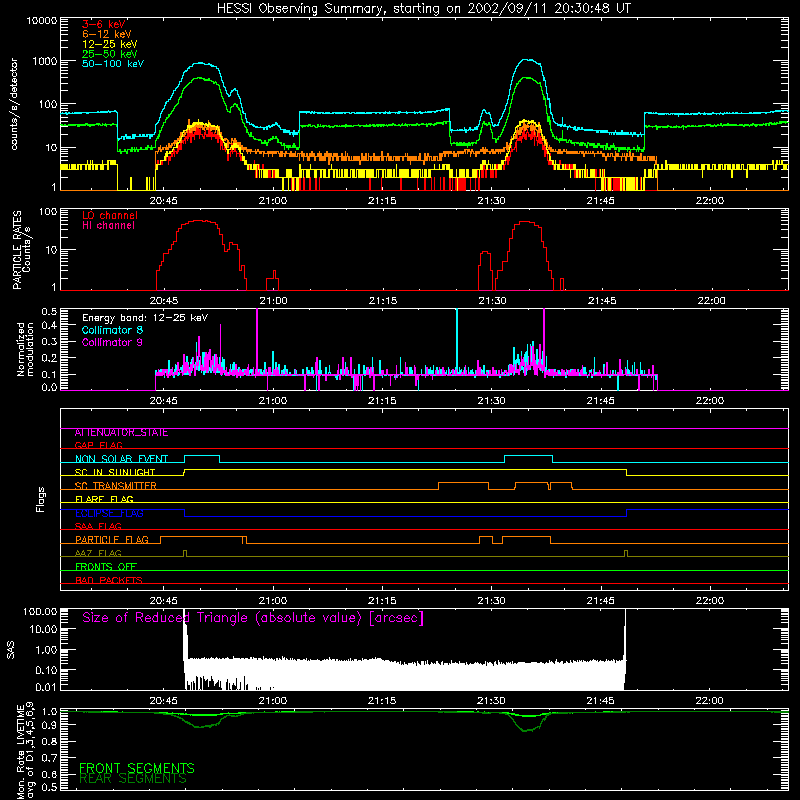Image resolution: width=800 pixels, height=800 pixels.
Task: Click the NON_SOLAR_EVENT flag label
Action: (121, 459)
